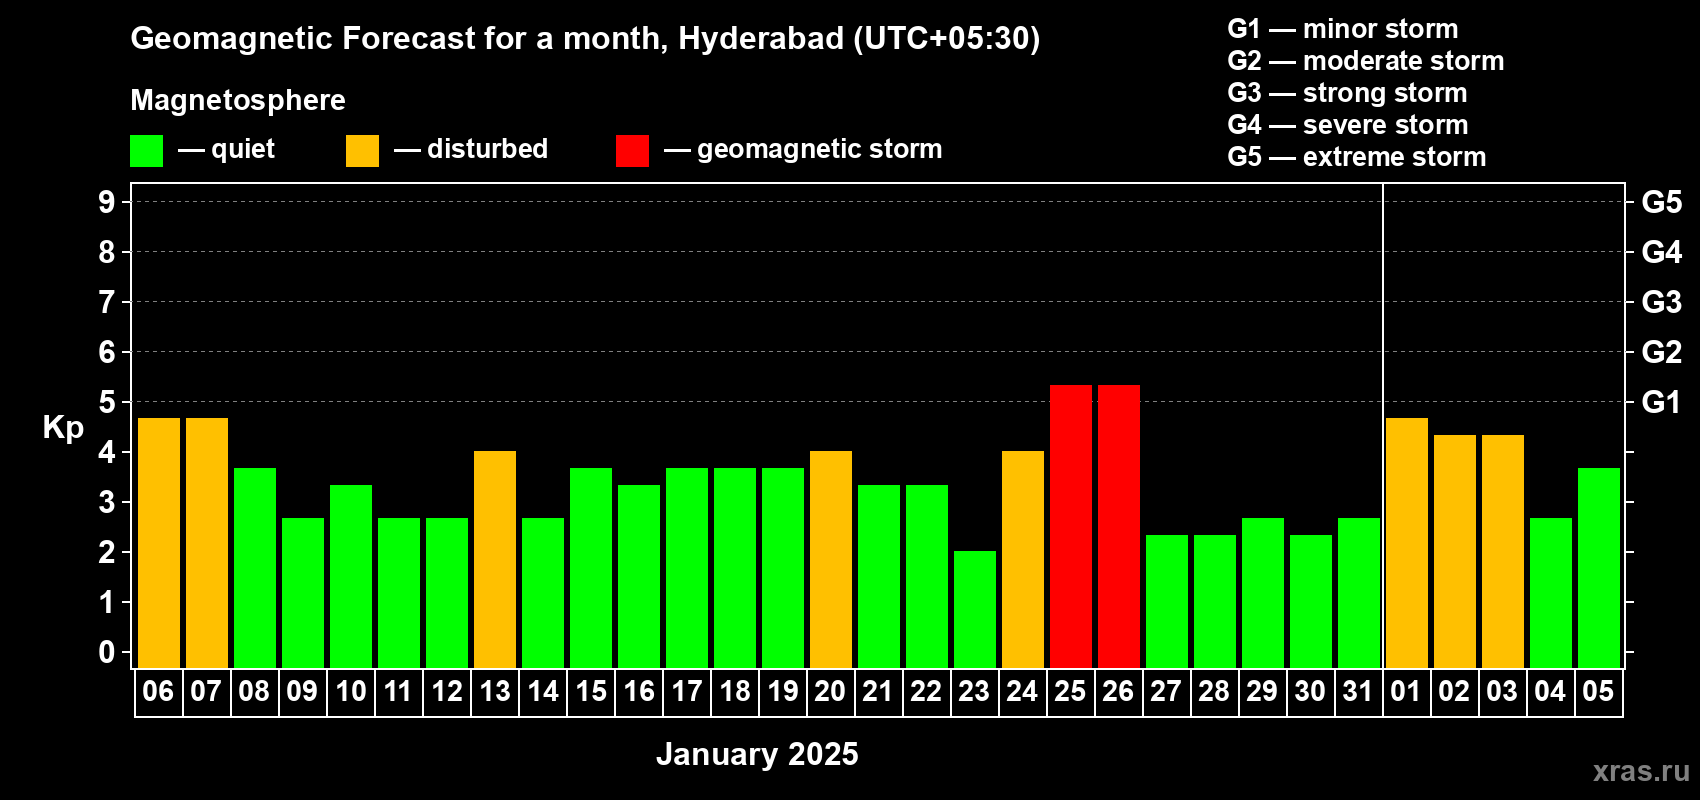Select the orange bar for date 02
The height and width of the screenshot is (800, 1700).
click(1455, 551)
